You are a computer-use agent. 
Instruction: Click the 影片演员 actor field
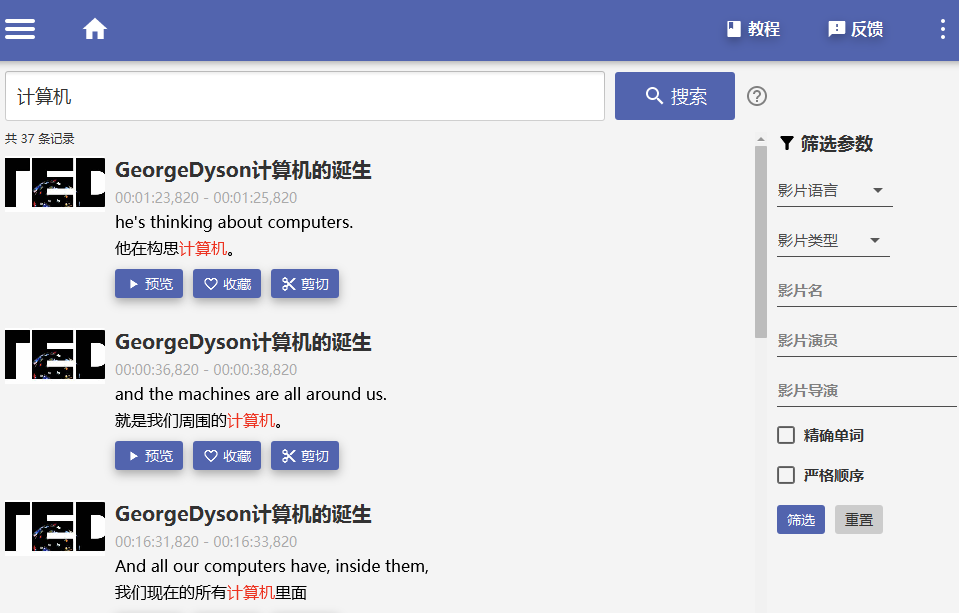pos(866,341)
